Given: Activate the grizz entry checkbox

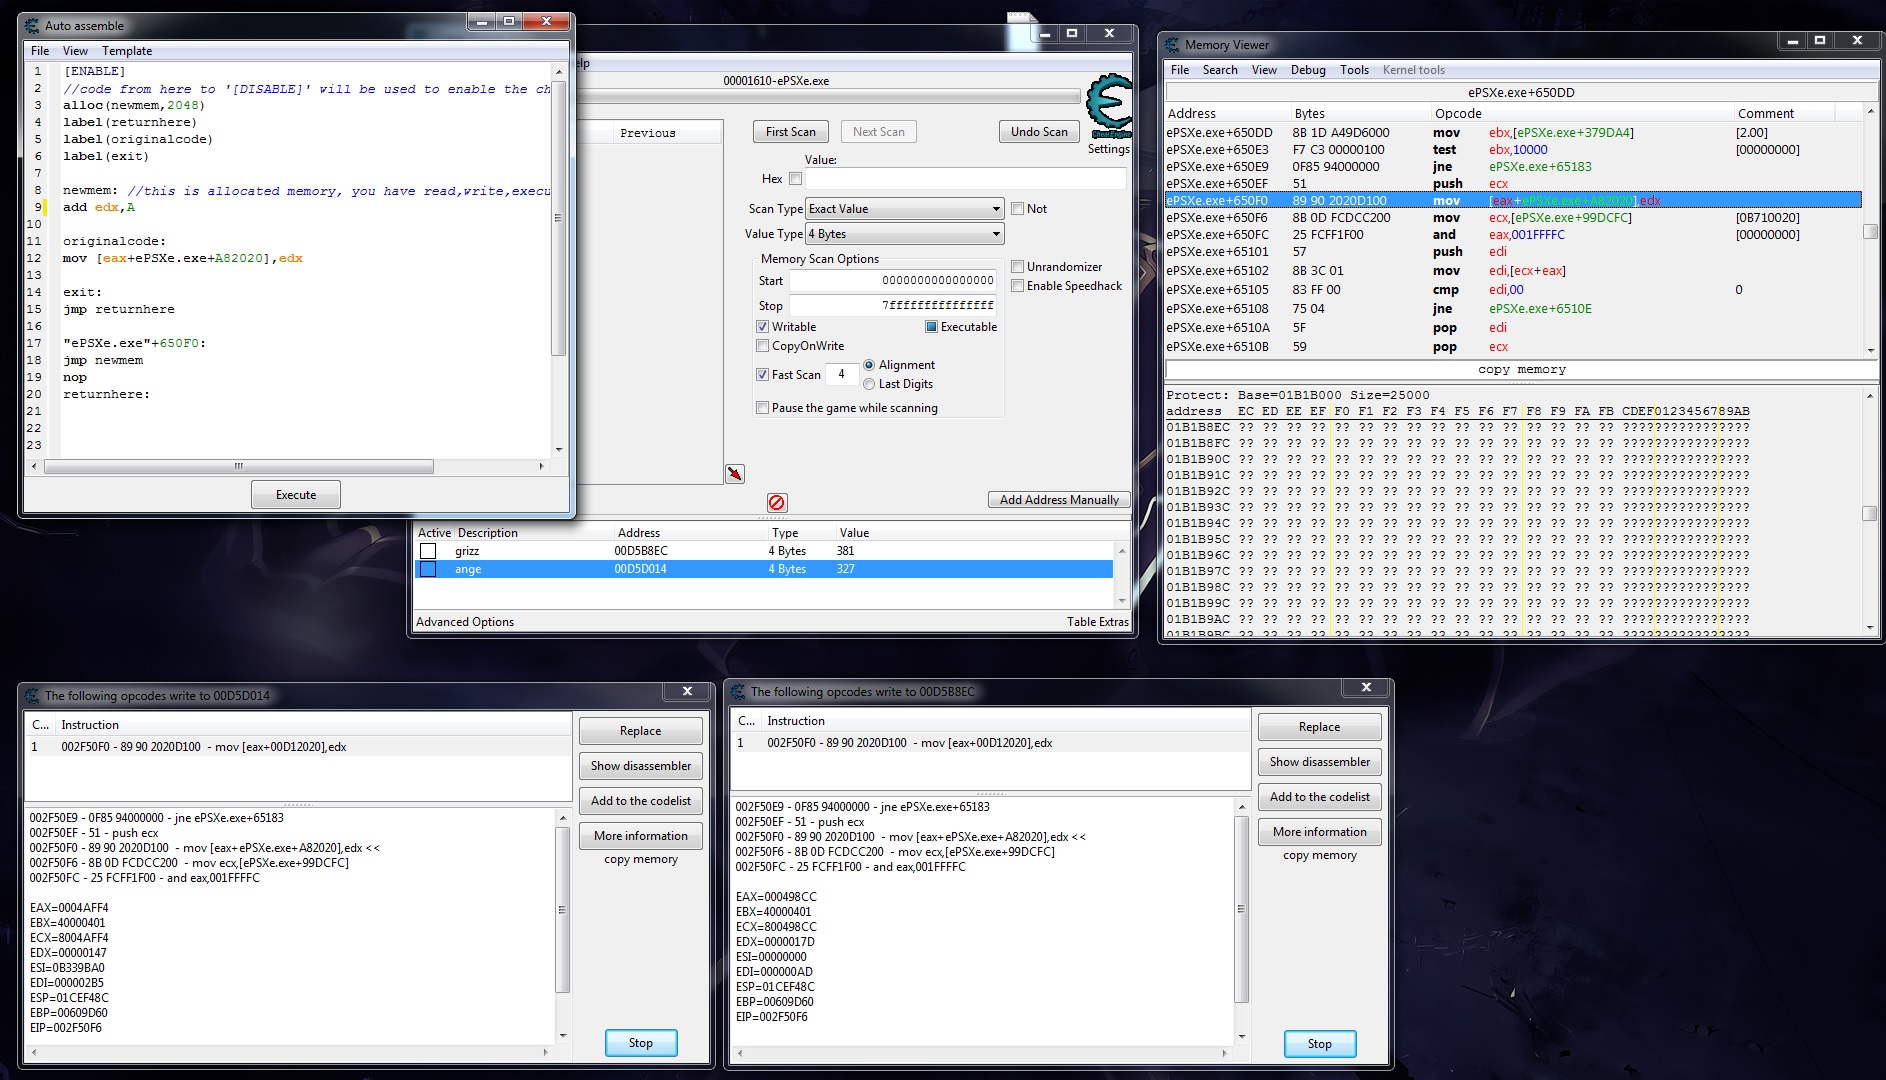Looking at the screenshot, I should (x=428, y=551).
